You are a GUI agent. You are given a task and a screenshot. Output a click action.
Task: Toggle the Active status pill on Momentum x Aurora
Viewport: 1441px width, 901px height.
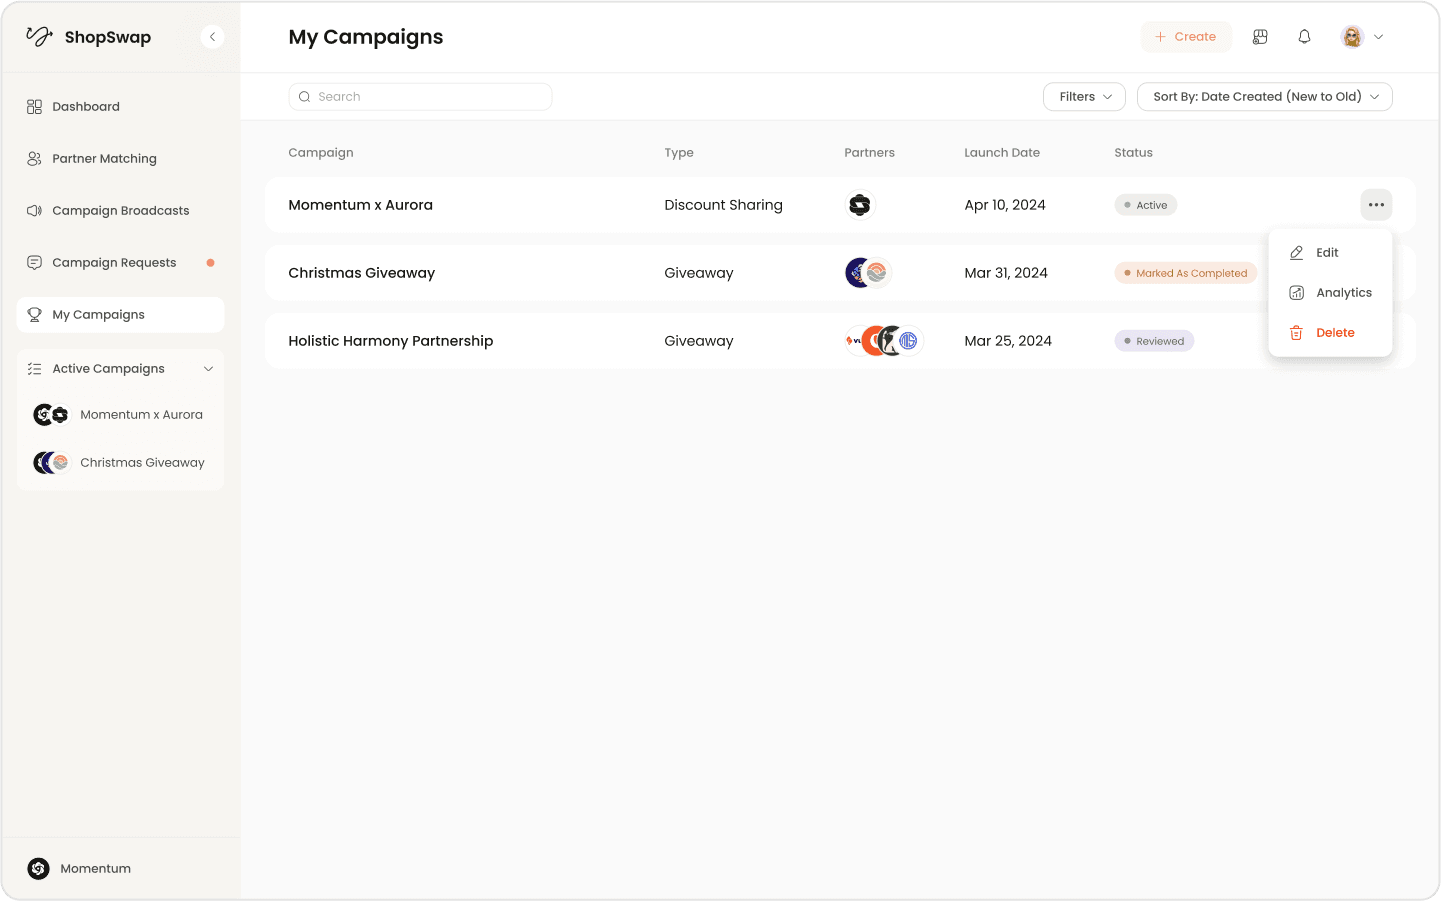click(x=1145, y=204)
